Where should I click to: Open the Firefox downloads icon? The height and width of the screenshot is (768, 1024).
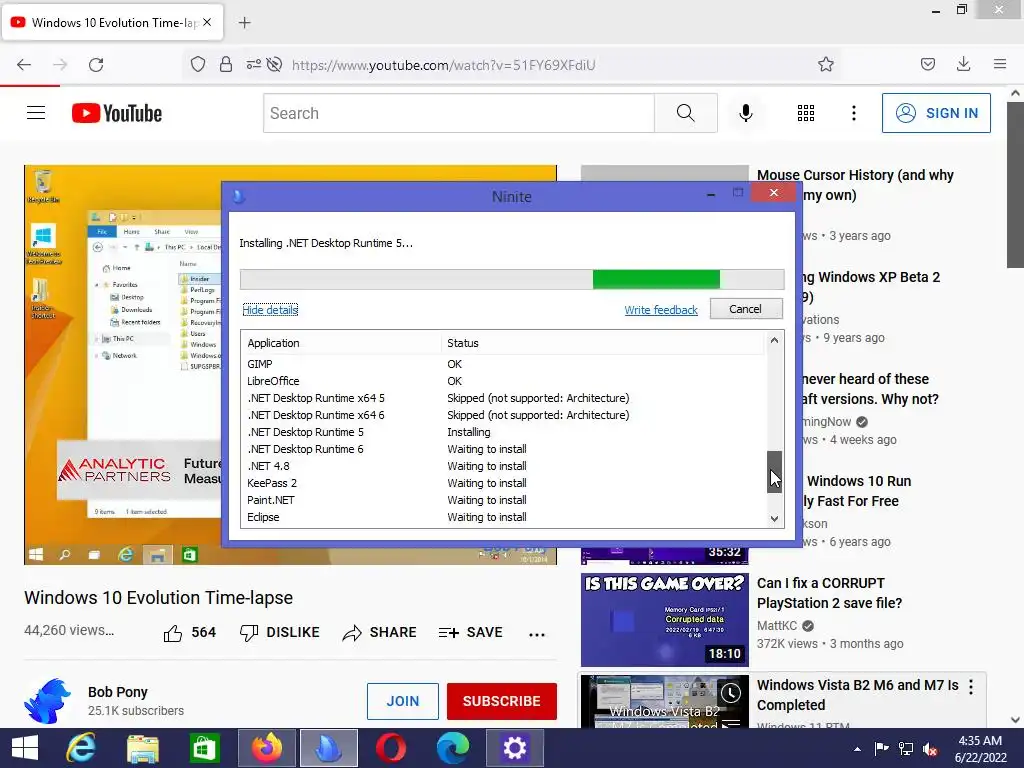pos(963,64)
